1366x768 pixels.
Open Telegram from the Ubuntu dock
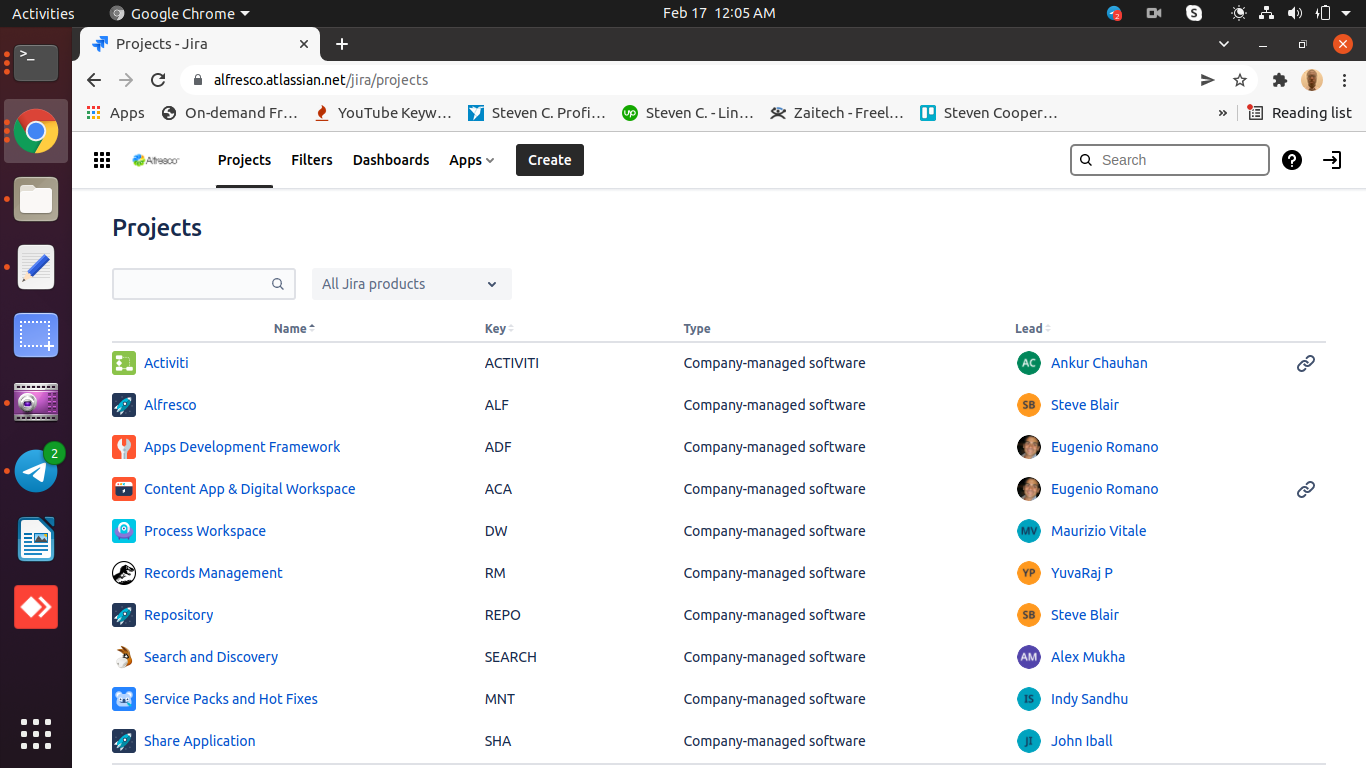(36, 470)
